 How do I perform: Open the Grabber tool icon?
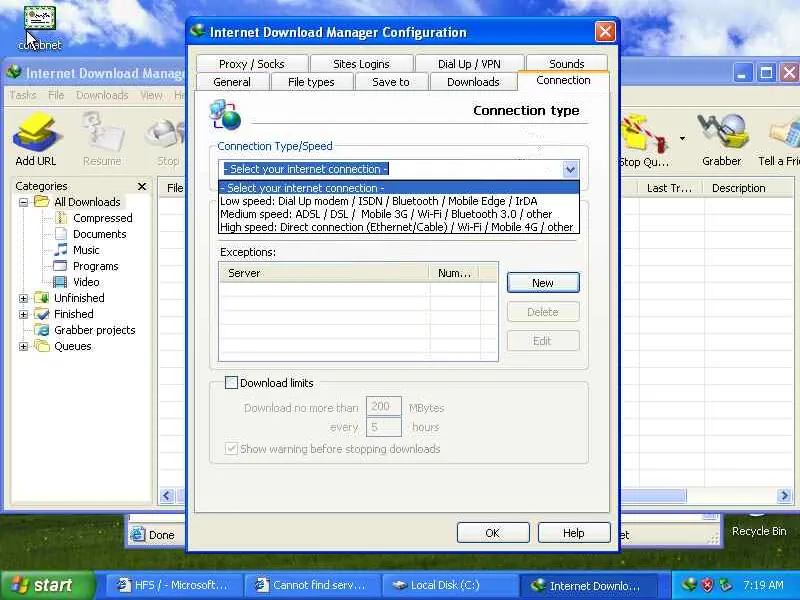(x=721, y=133)
